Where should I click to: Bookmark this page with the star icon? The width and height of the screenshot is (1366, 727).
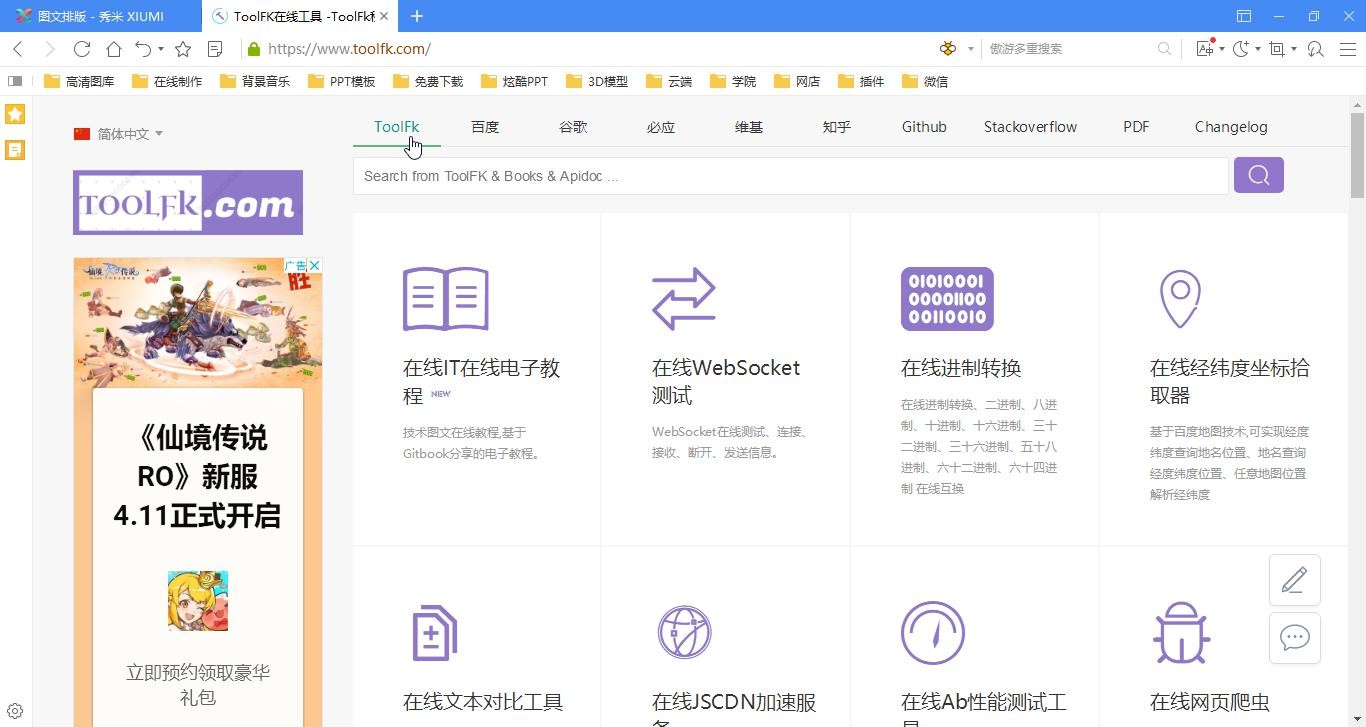[183, 49]
